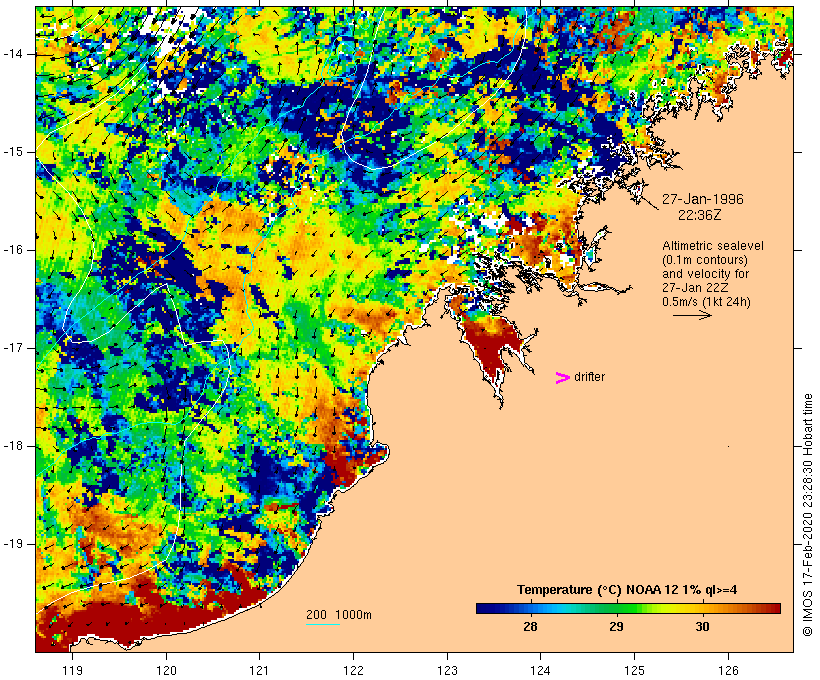This screenshot has width=820, height=680.
Task: Click the colorbar tick label '28'
Action: 530,627
